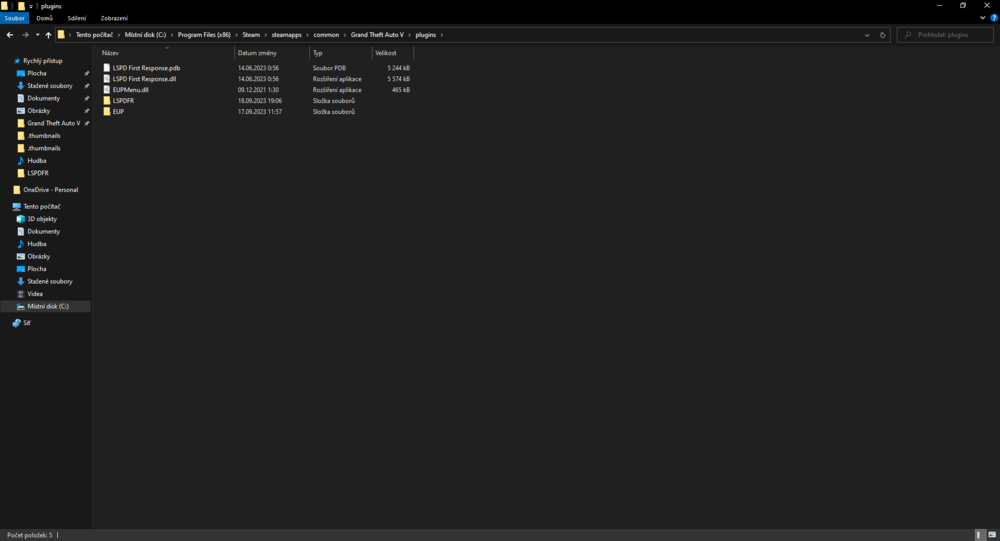Switch to large icons view in status bar
Viewport: 1000px width, 541px height.
(992, 535)
